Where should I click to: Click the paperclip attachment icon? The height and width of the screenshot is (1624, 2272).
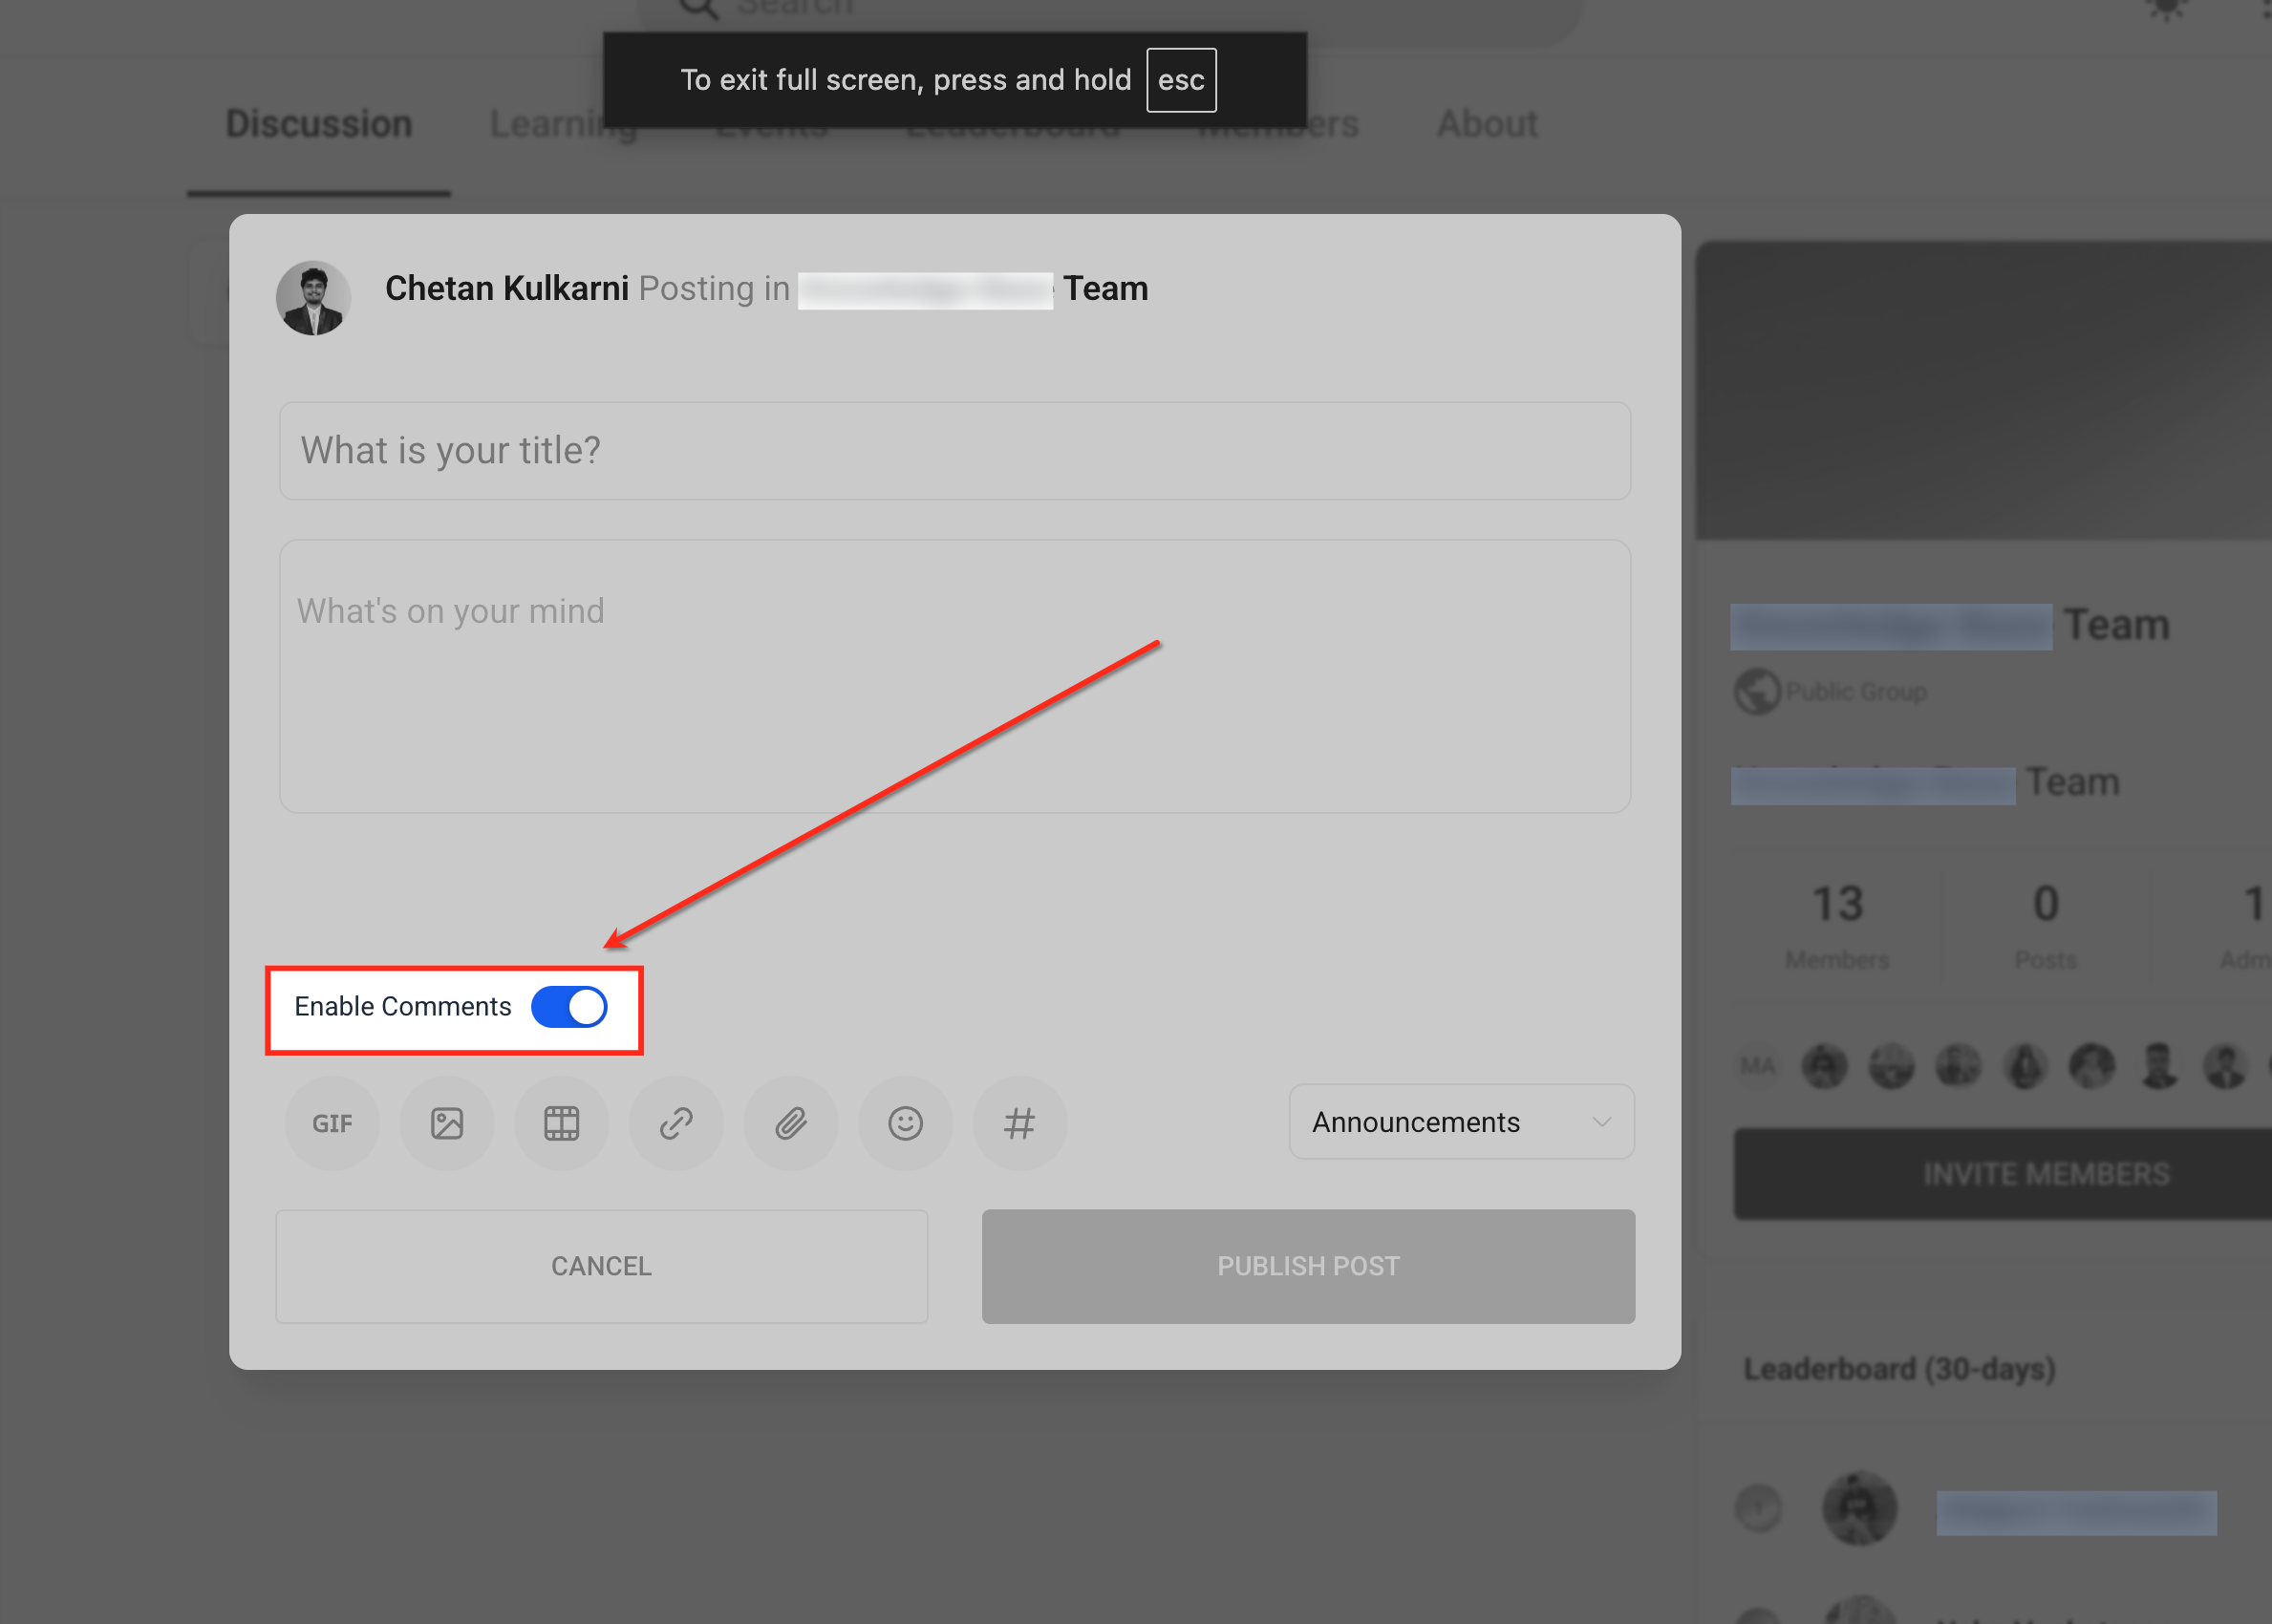(791, 1123)
